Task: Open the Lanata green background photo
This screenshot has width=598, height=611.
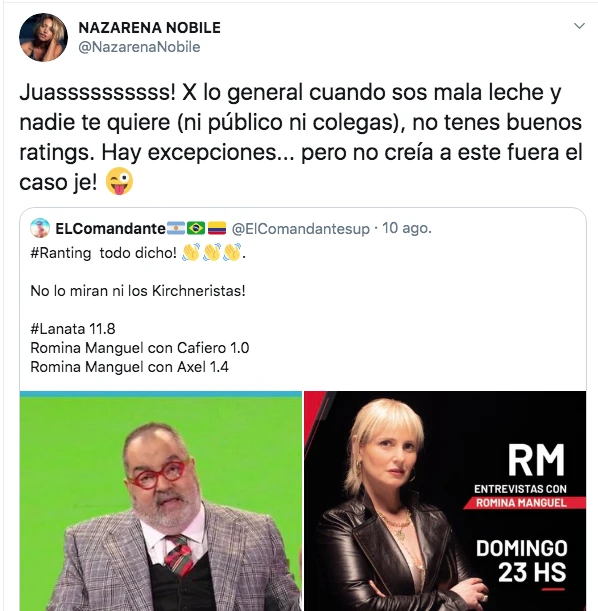Action: click(x=161, y=501)
